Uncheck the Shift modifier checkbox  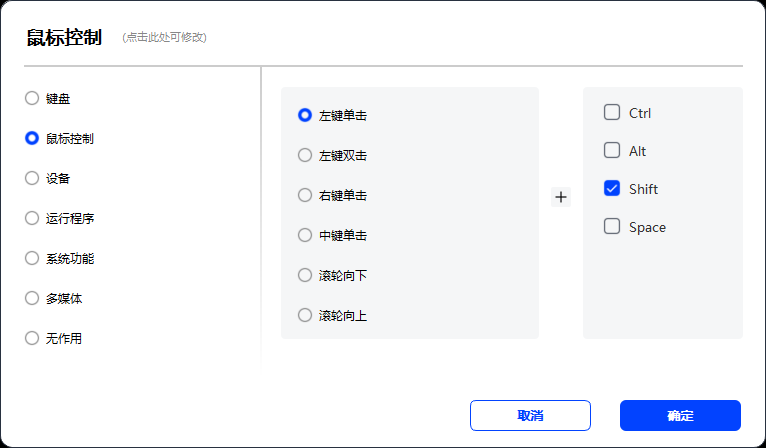click(x=612, y=189)
